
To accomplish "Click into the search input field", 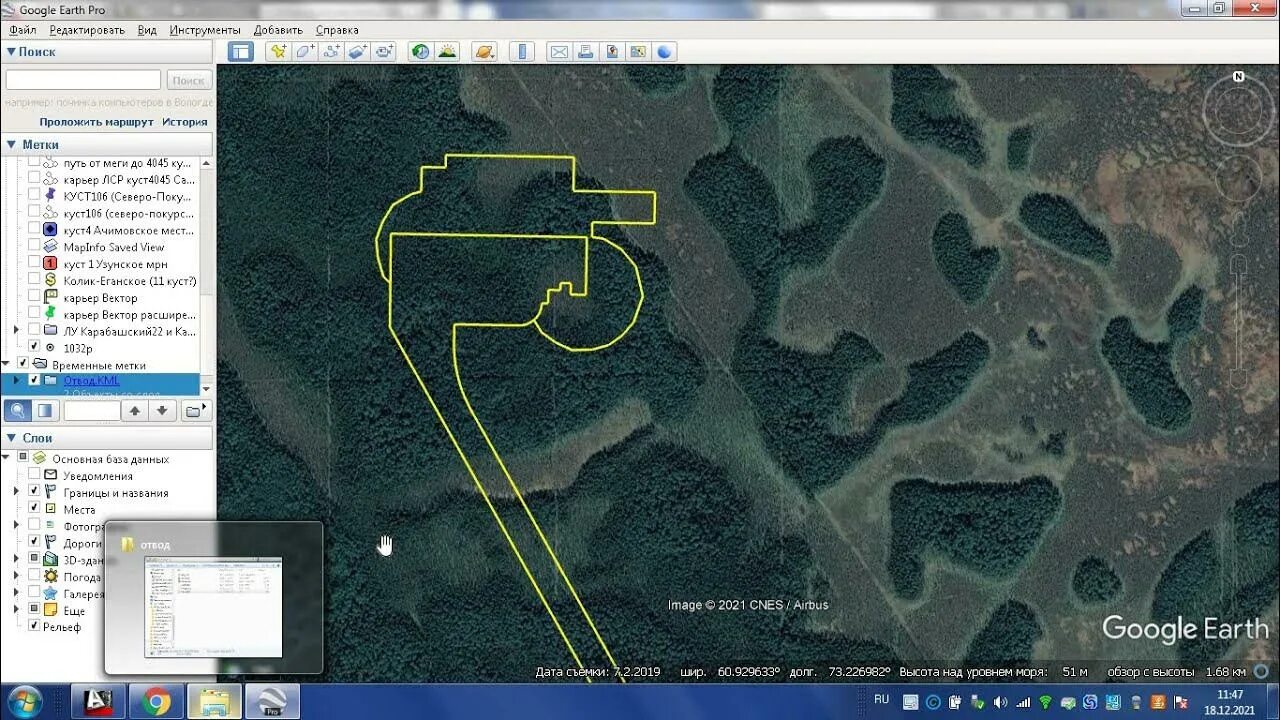I will point(83,80).
